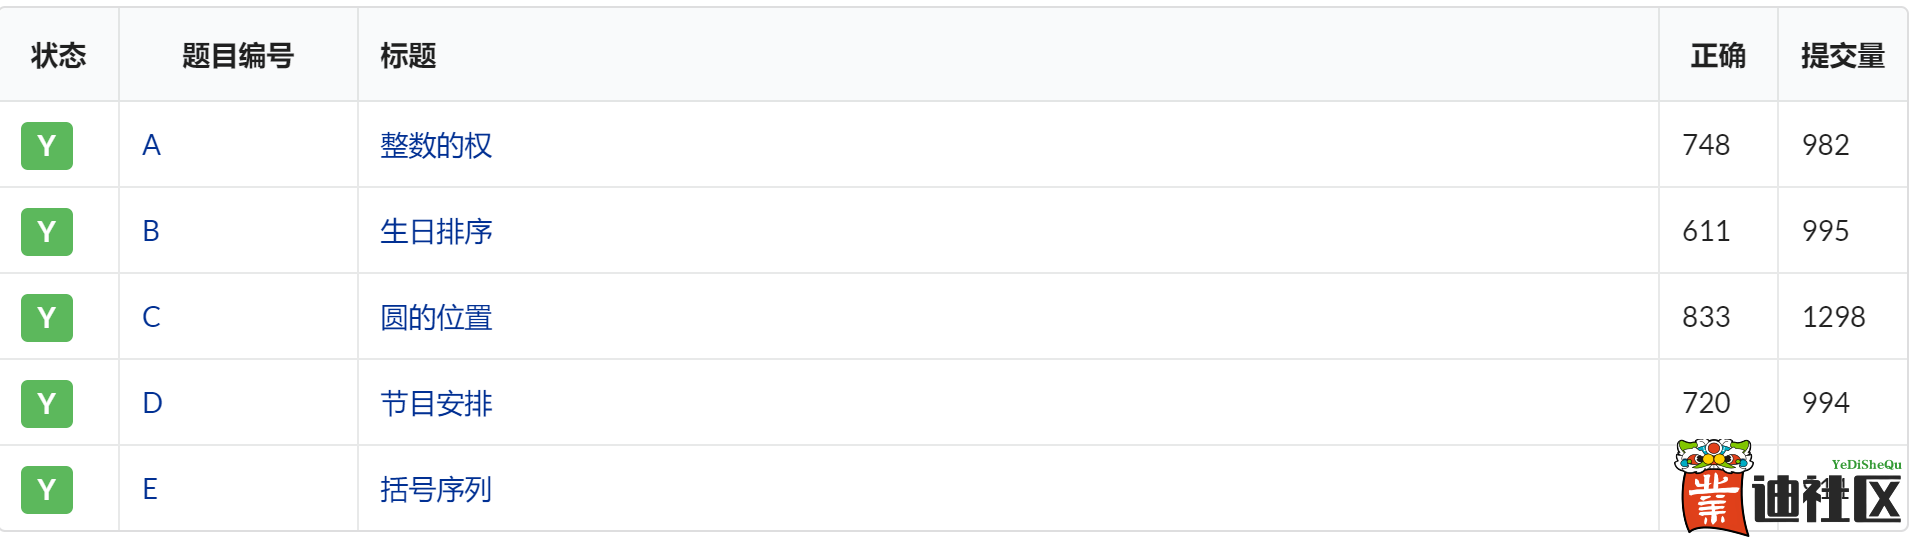Open problem titled 节目安排
Screen dimensions: 1924x546
[436, 404]
